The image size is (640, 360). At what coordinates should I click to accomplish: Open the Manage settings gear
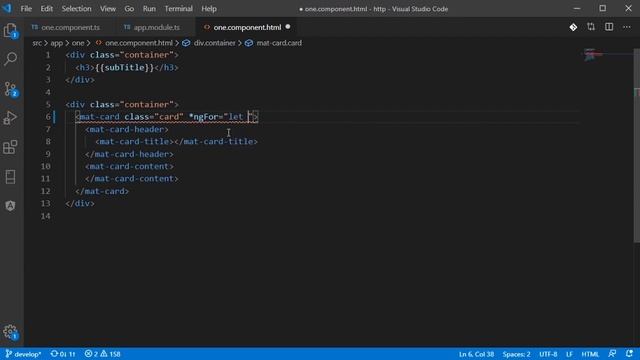(10, 332)
